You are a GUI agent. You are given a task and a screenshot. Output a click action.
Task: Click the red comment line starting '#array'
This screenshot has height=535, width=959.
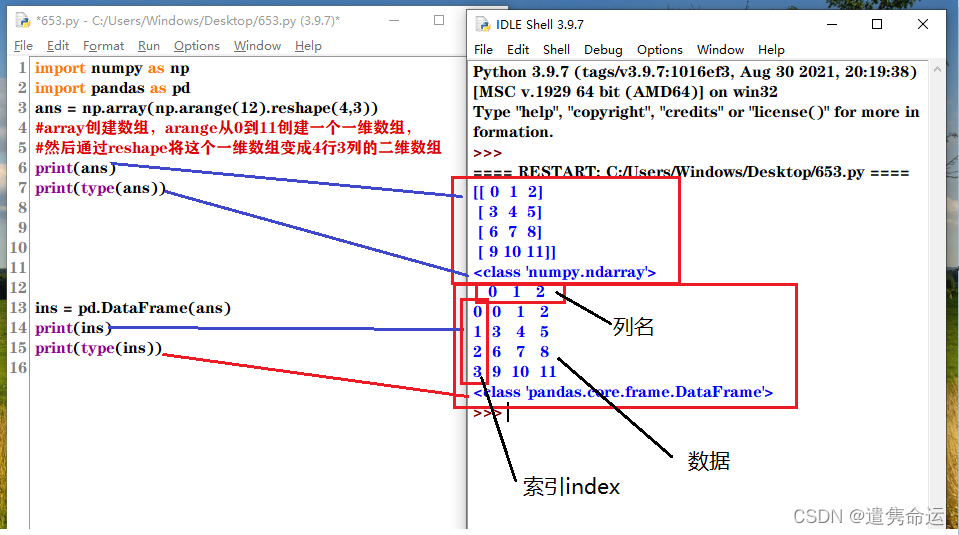224,128
